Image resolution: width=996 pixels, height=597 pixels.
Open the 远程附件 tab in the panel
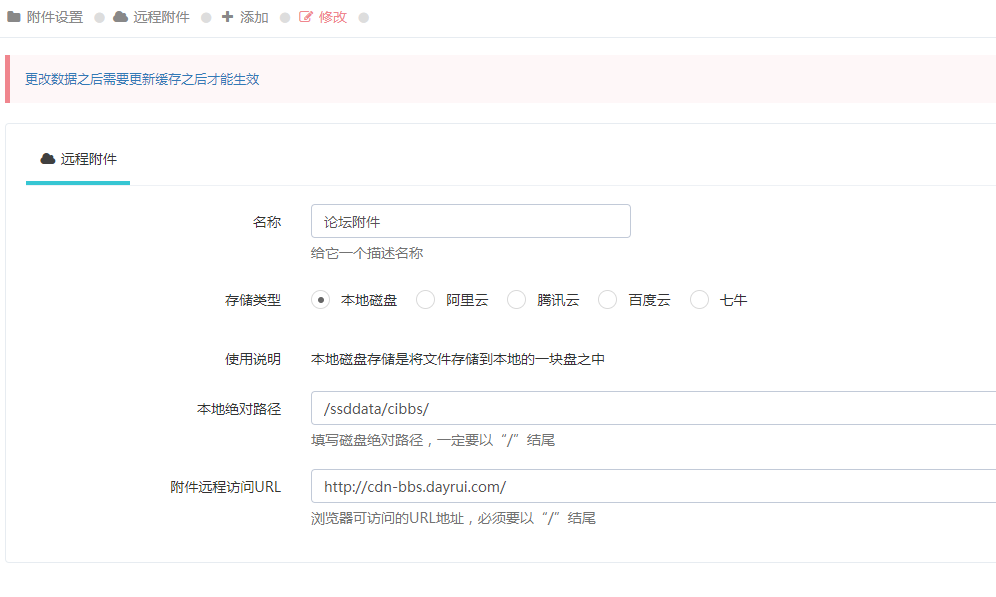click(78, 159)
